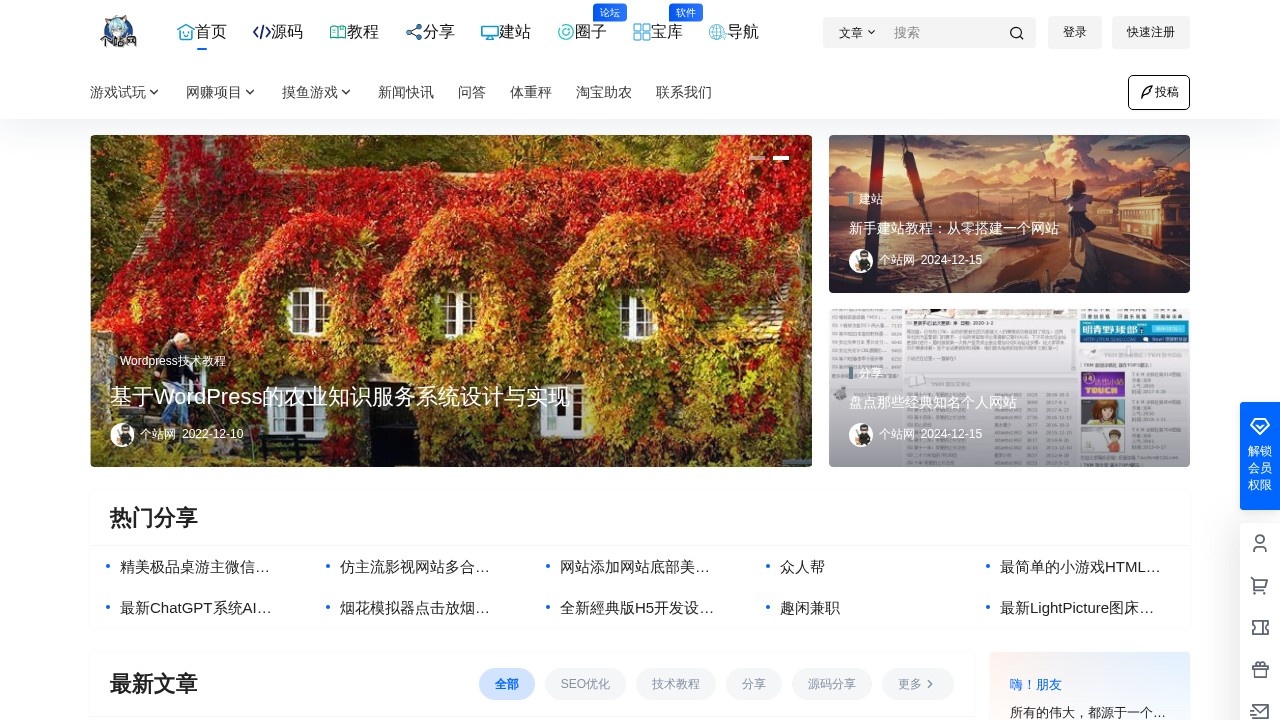Open the WordPress 农业知识服务系统 featured article
Image resolution: width=1280 pixels, height=720 pixels.
tap(339, 396)
